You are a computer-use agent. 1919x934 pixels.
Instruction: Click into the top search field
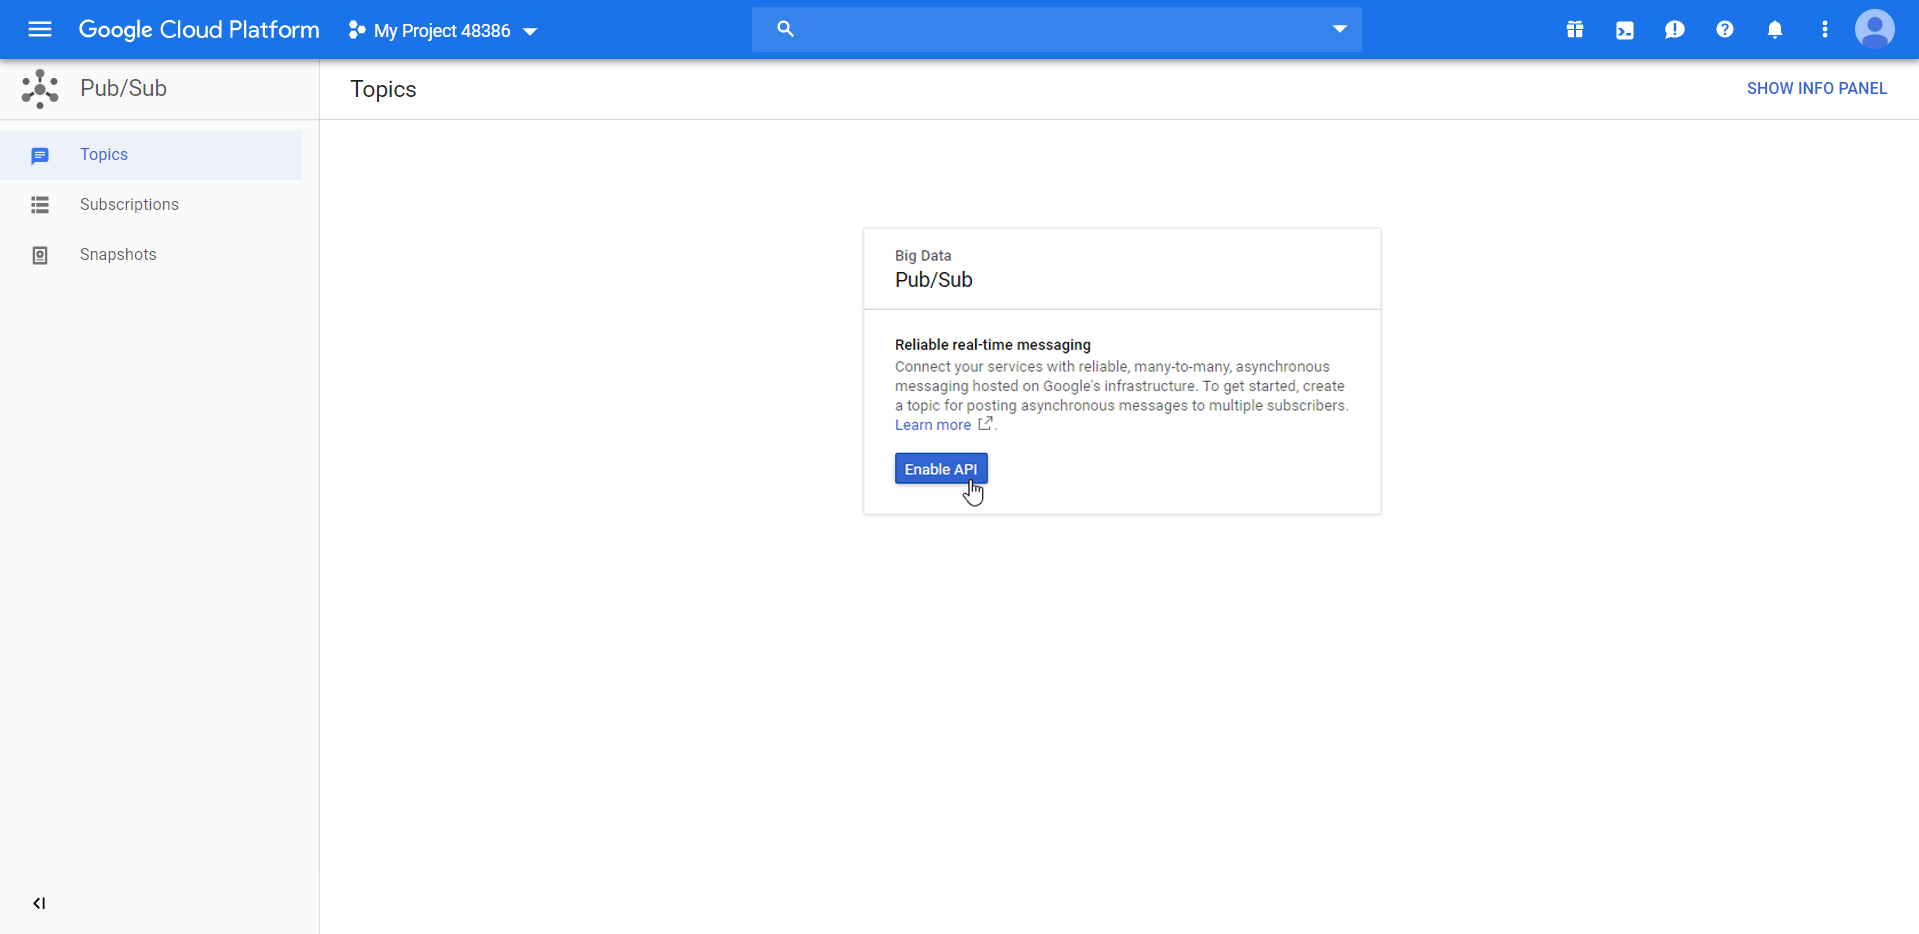[1057, 29]
